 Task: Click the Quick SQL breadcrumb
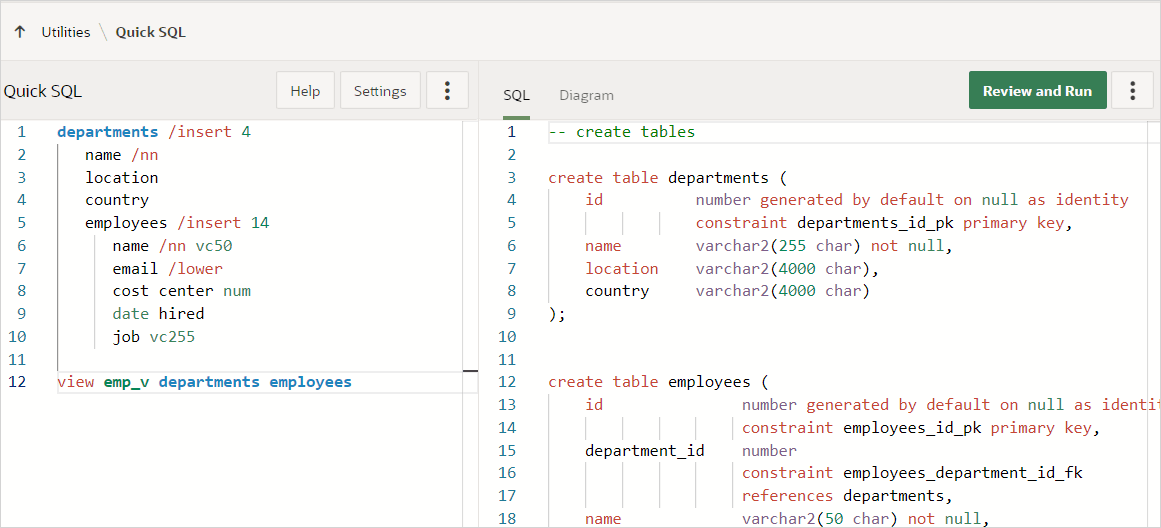point(150,32)
